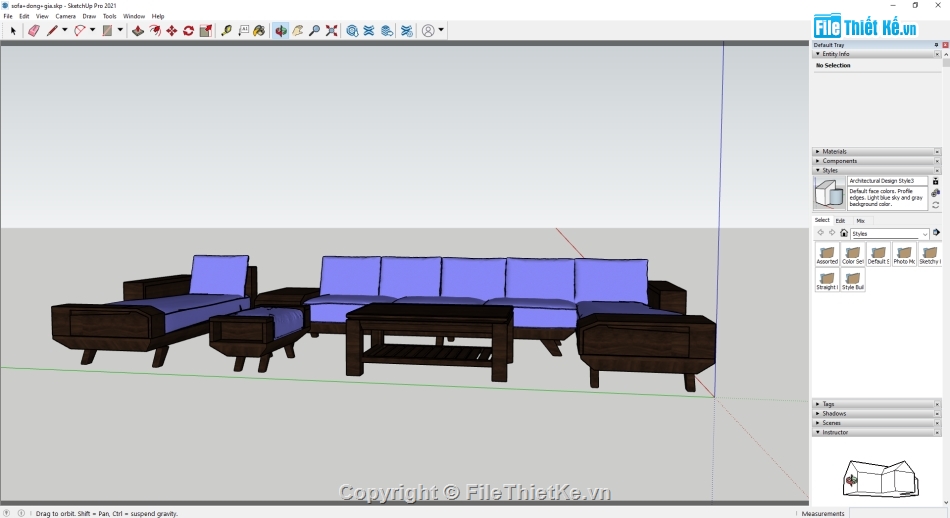
Task: Activate the Line pencil tool
Action: 52,30
